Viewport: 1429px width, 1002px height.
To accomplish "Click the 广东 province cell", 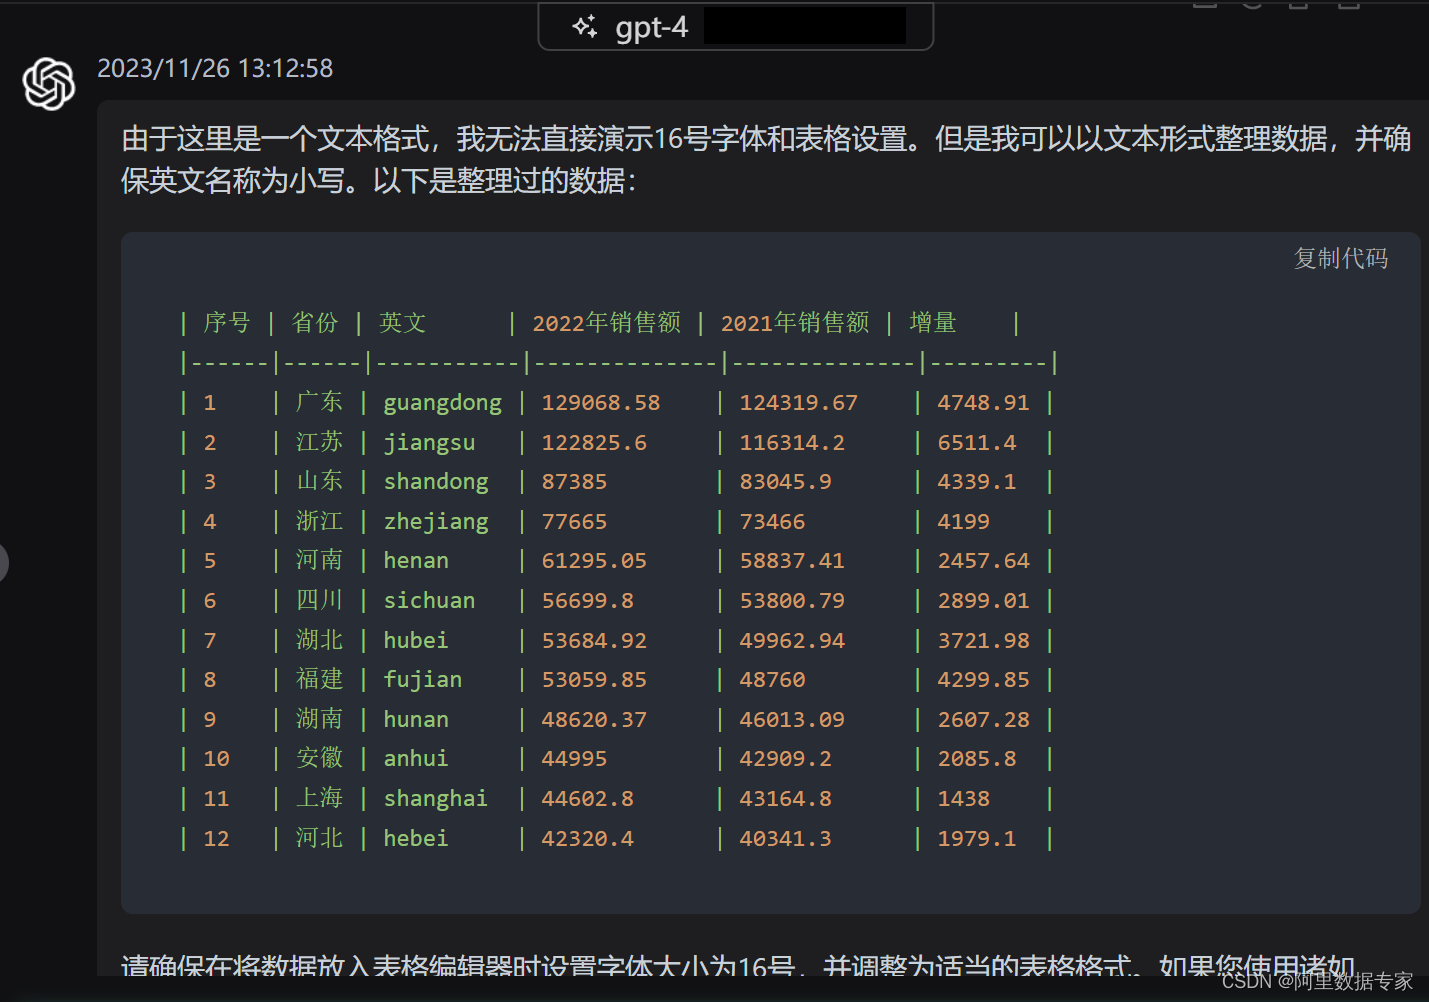I will (x=319, y=402).
